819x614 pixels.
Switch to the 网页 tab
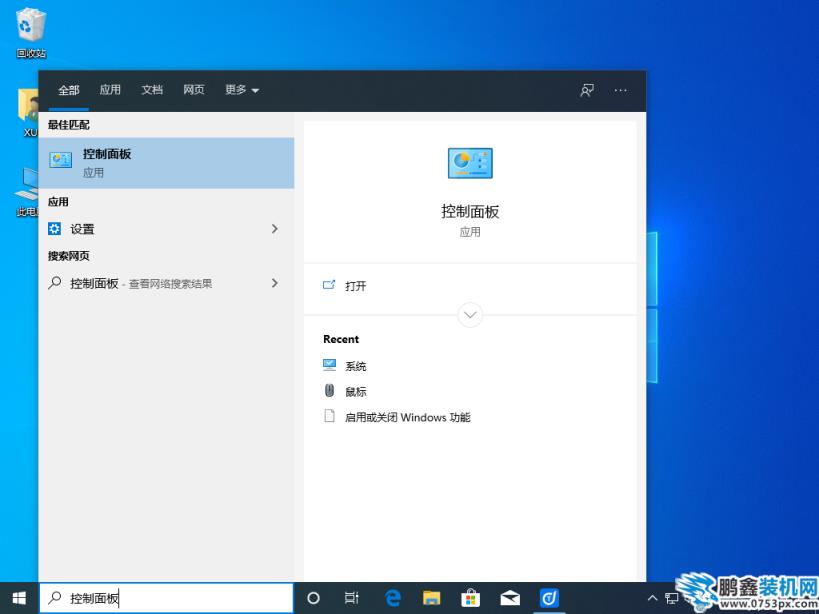tap(194, 90)
